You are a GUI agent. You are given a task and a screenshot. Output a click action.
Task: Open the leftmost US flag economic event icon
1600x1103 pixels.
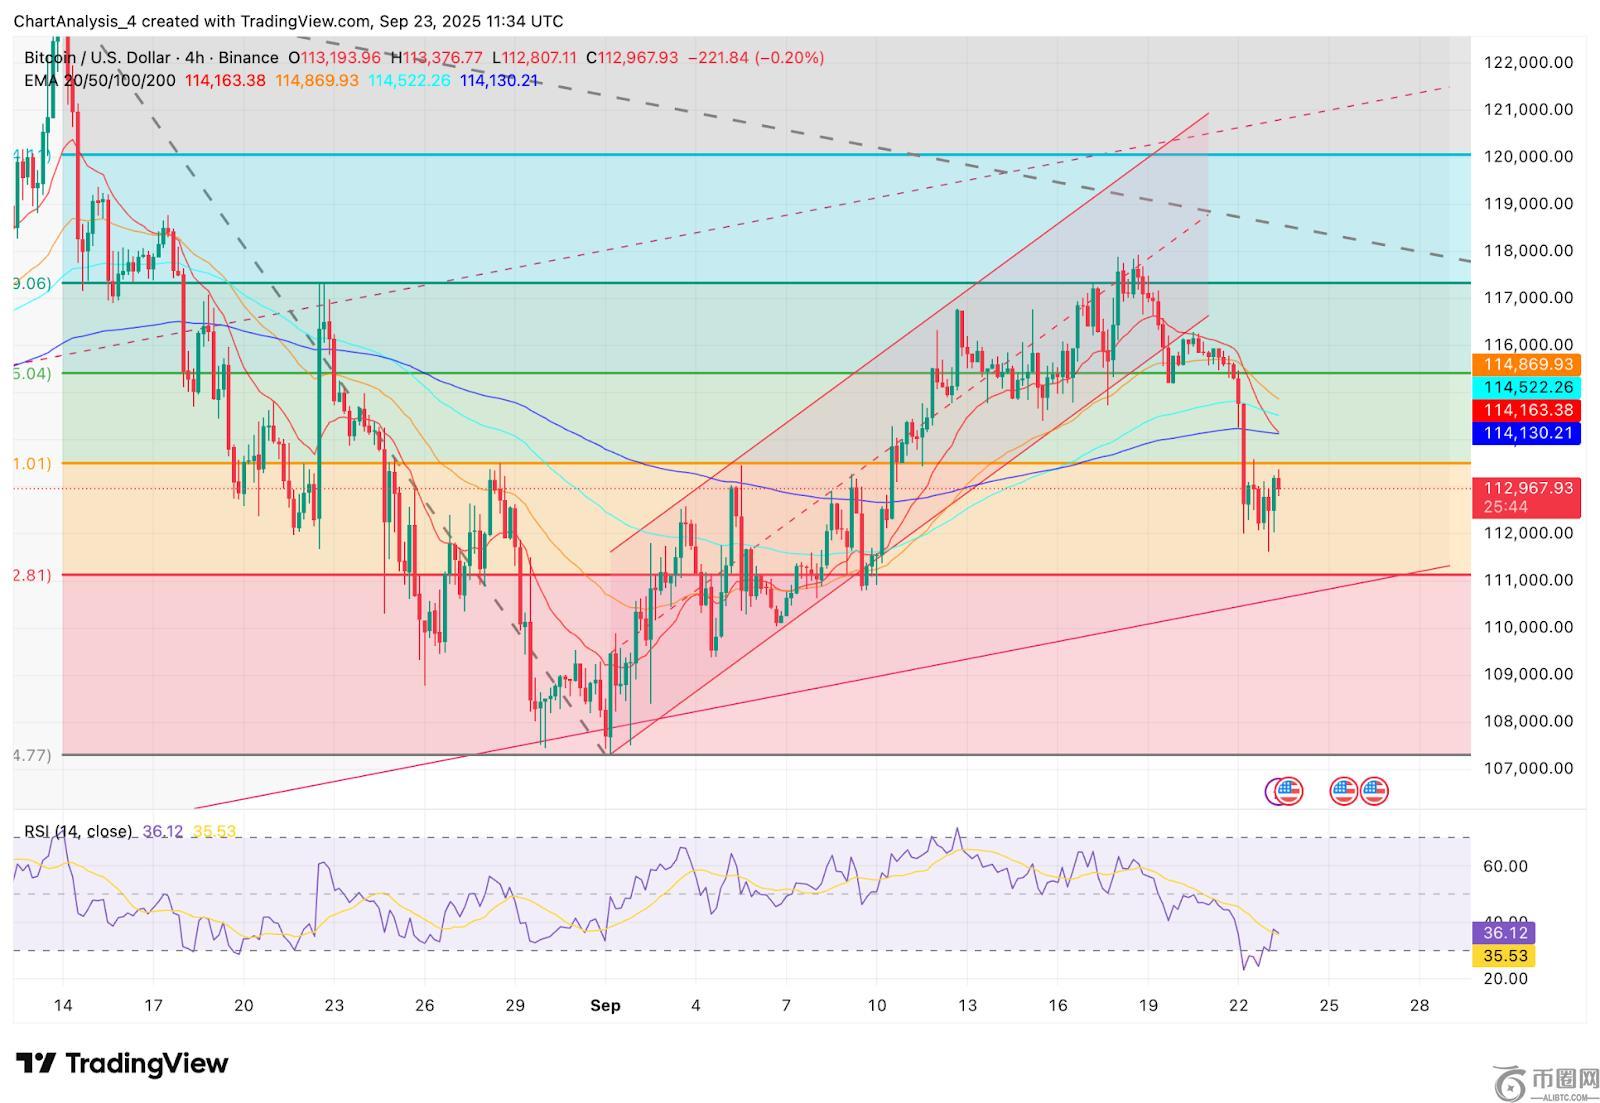[1290, 791]
